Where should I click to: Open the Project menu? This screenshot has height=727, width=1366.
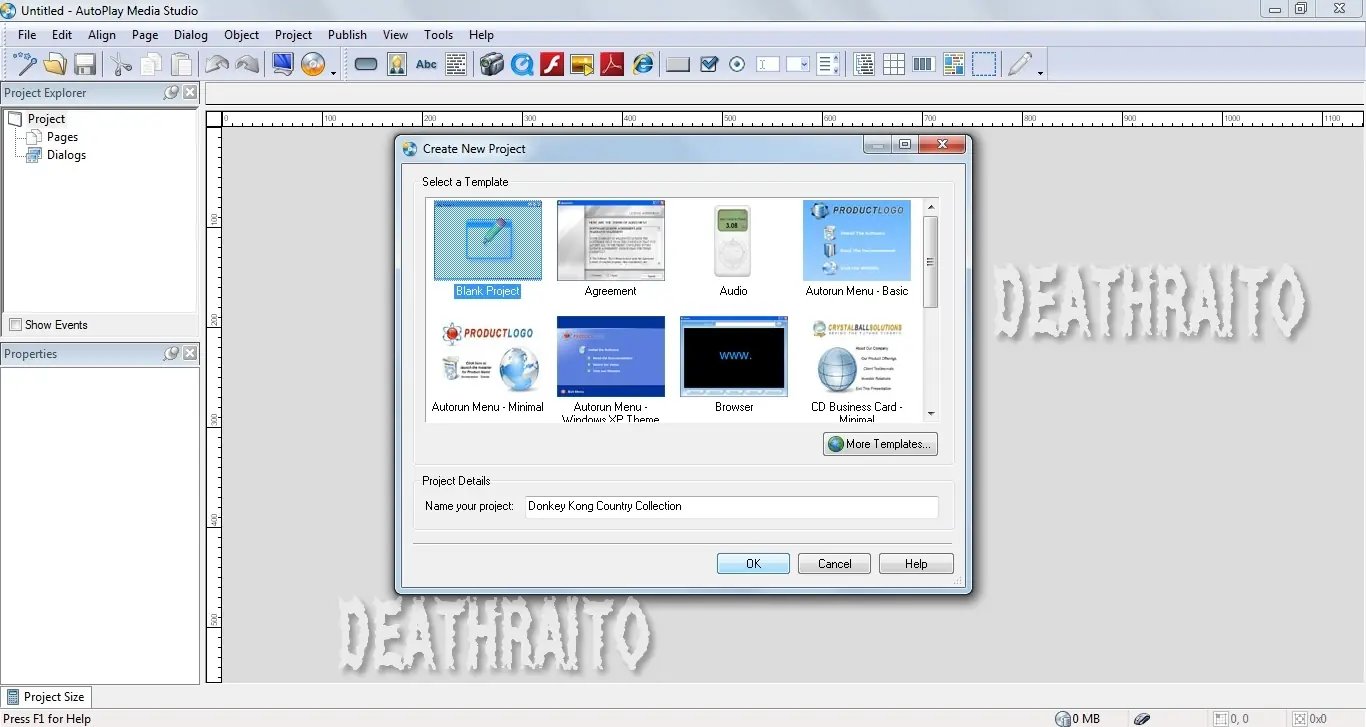click(x=293, y=34)
